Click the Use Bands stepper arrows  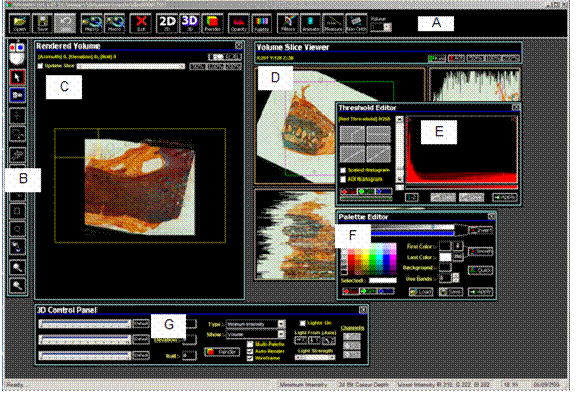point(456,278)
